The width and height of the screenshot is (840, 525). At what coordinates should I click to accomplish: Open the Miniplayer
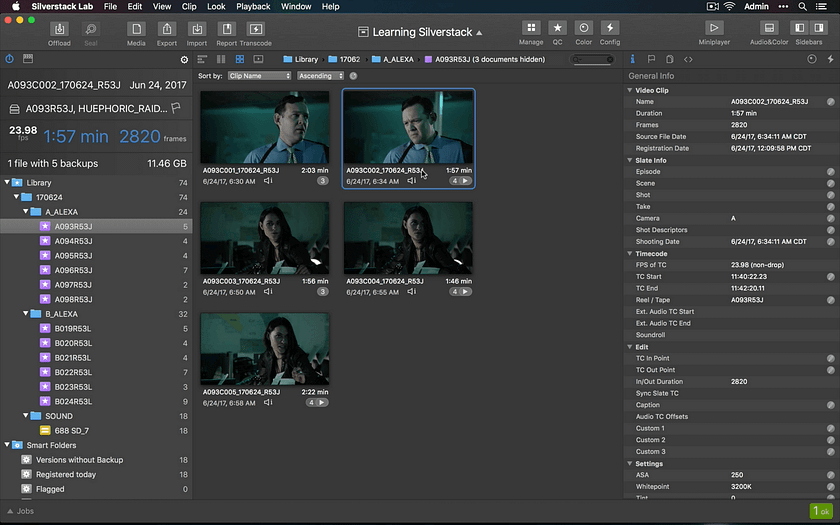tap(714, 28)
